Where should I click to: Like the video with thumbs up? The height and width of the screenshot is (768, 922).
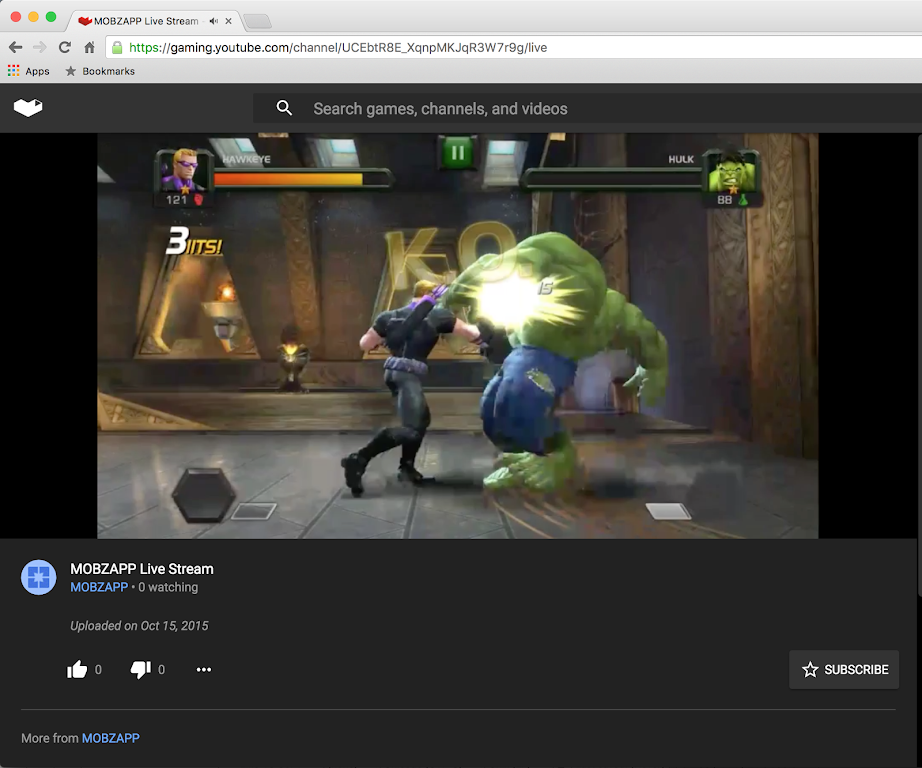(77, 670)
